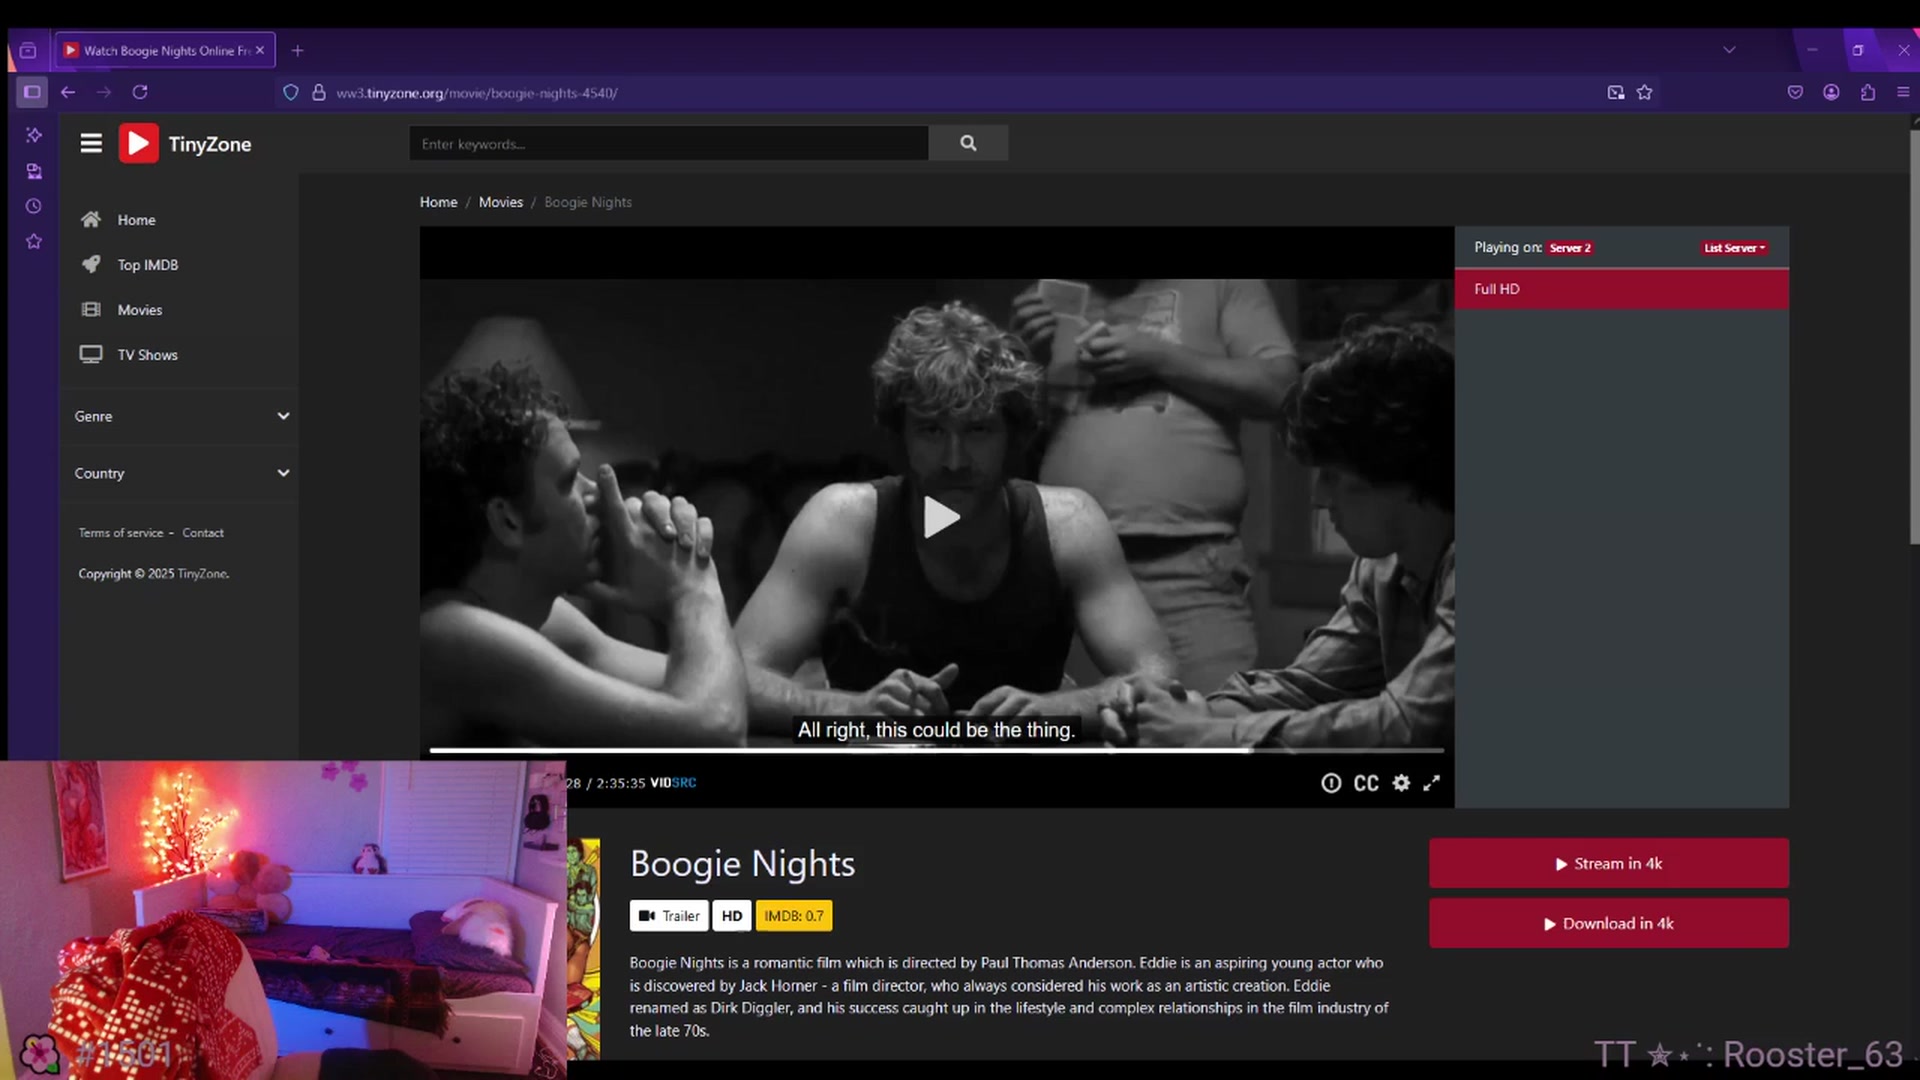
Task: Open the List Server dropdown
Action: tap(1734, 248)
